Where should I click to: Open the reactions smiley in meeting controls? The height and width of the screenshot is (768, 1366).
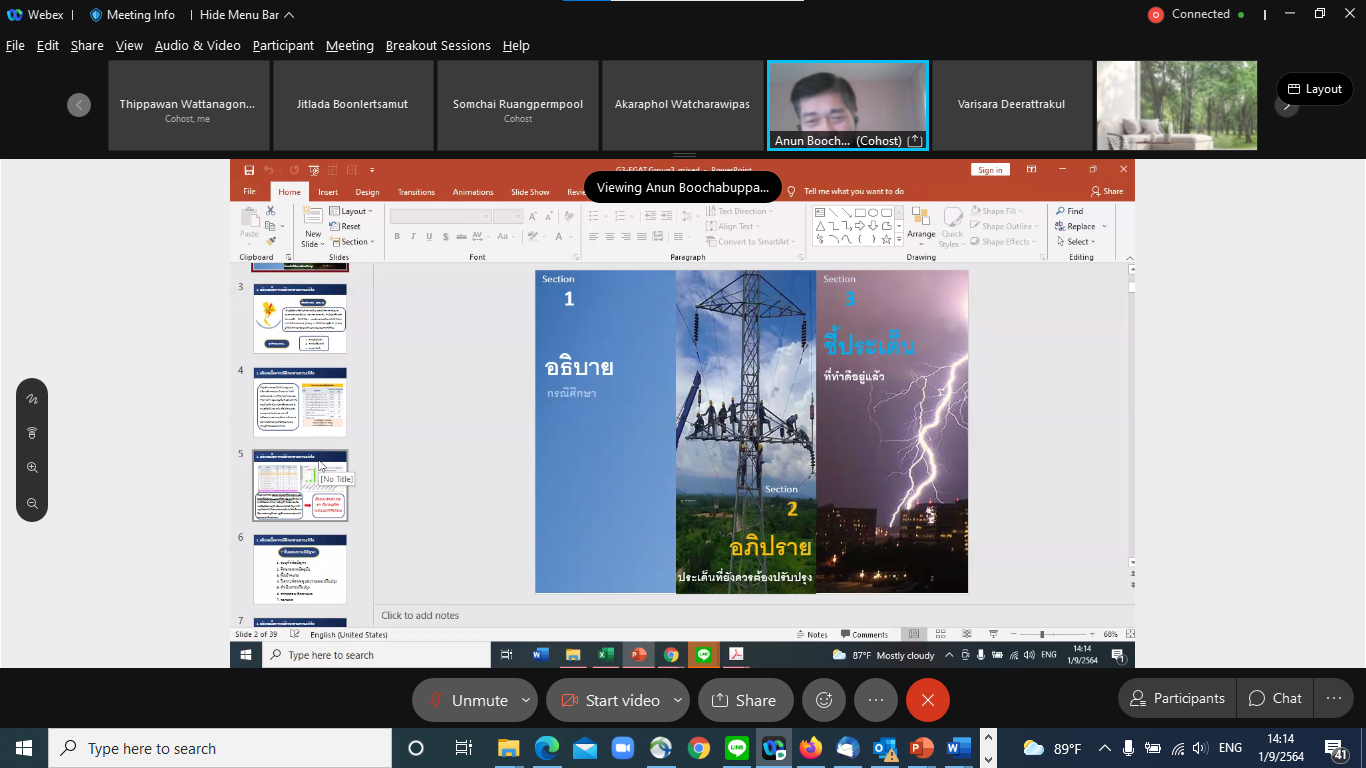coord(824,700)
